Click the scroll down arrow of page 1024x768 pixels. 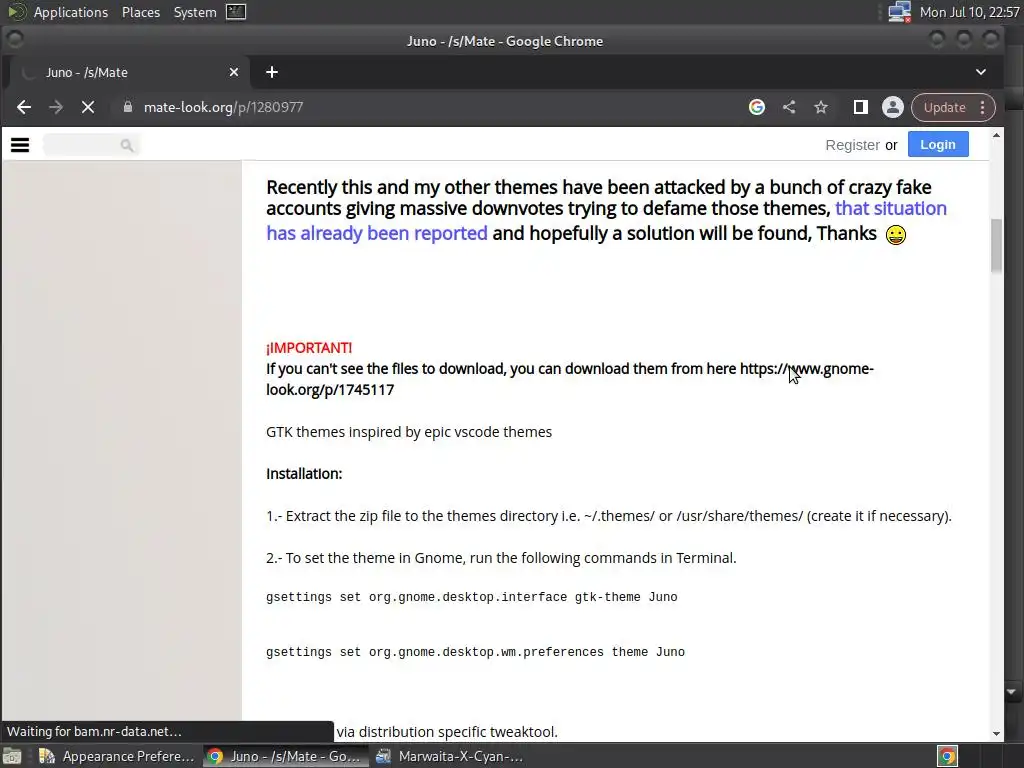(996, 733)
